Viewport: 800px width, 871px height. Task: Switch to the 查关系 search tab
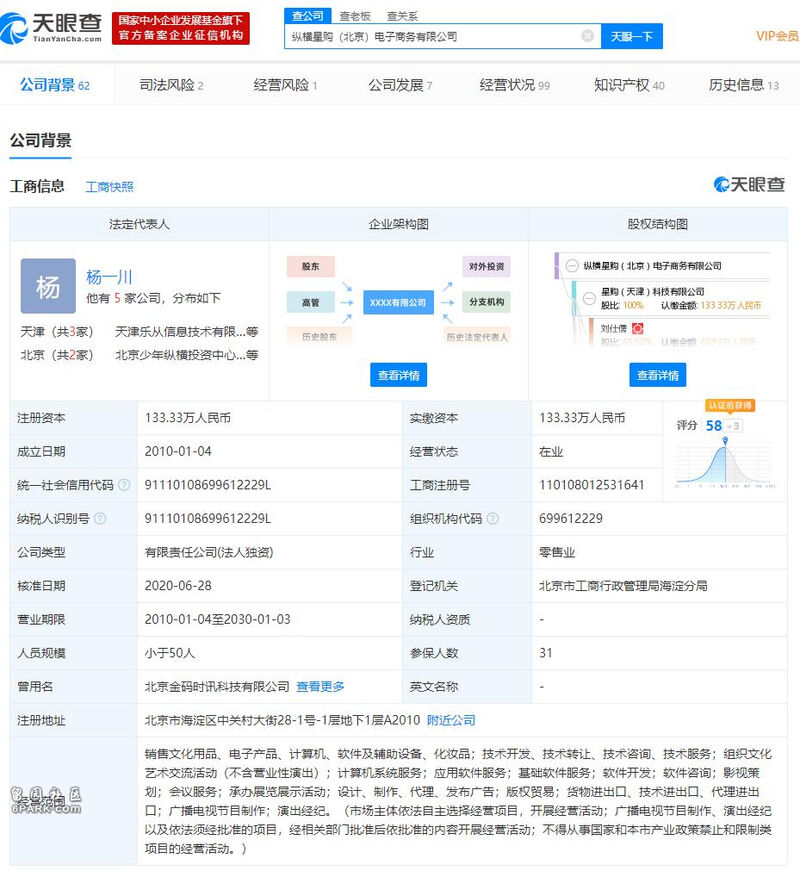click(402, 16)
